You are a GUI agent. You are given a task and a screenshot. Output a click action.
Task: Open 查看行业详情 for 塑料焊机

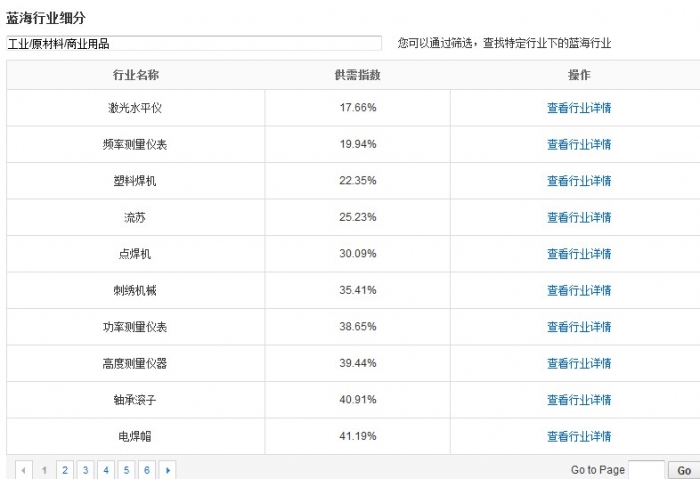pos(579,181)
